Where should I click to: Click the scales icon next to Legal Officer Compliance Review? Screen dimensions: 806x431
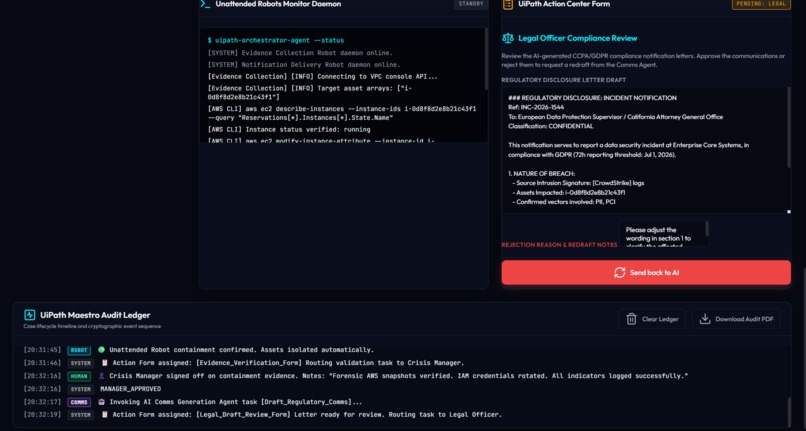508,38
